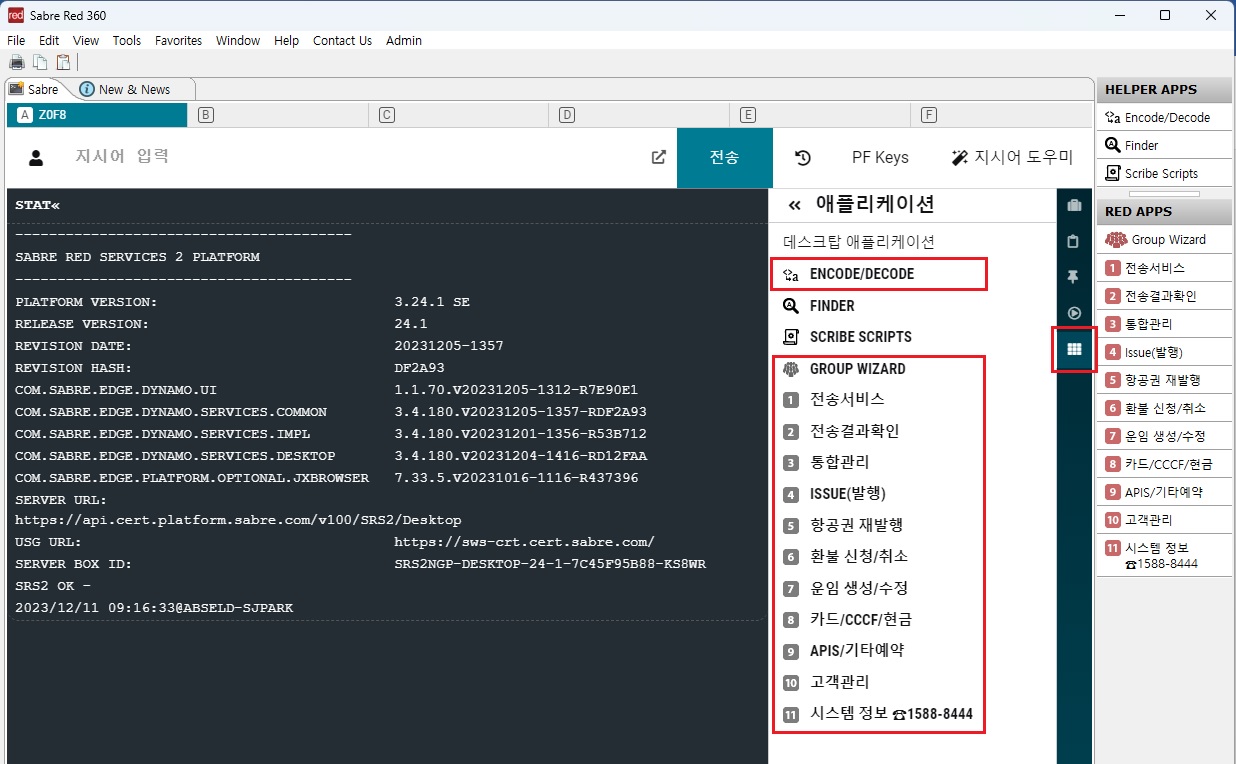The image size is (1236, 764).
Task: Open the Help menu
Action: (x=286, y=41)
